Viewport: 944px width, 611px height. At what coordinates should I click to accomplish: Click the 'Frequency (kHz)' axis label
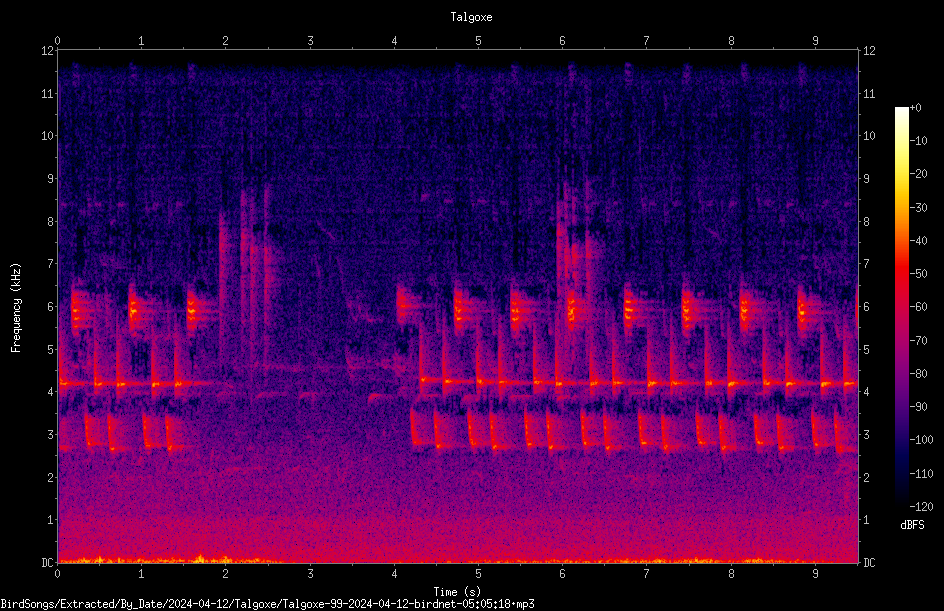coord(16,308)
